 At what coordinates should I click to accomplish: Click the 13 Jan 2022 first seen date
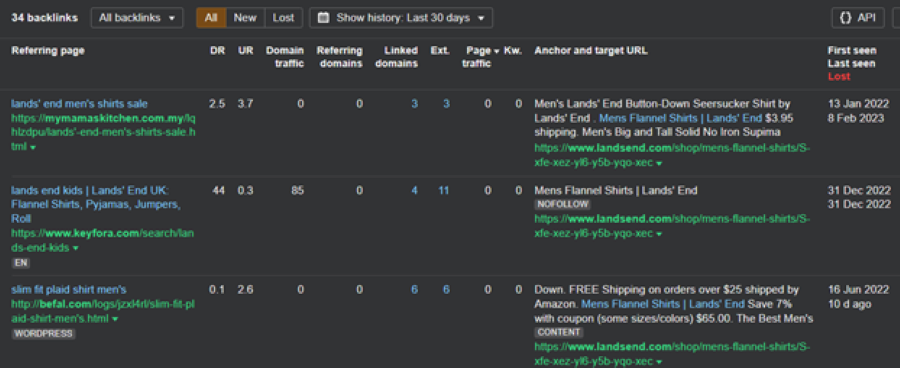tap(859, 104)
